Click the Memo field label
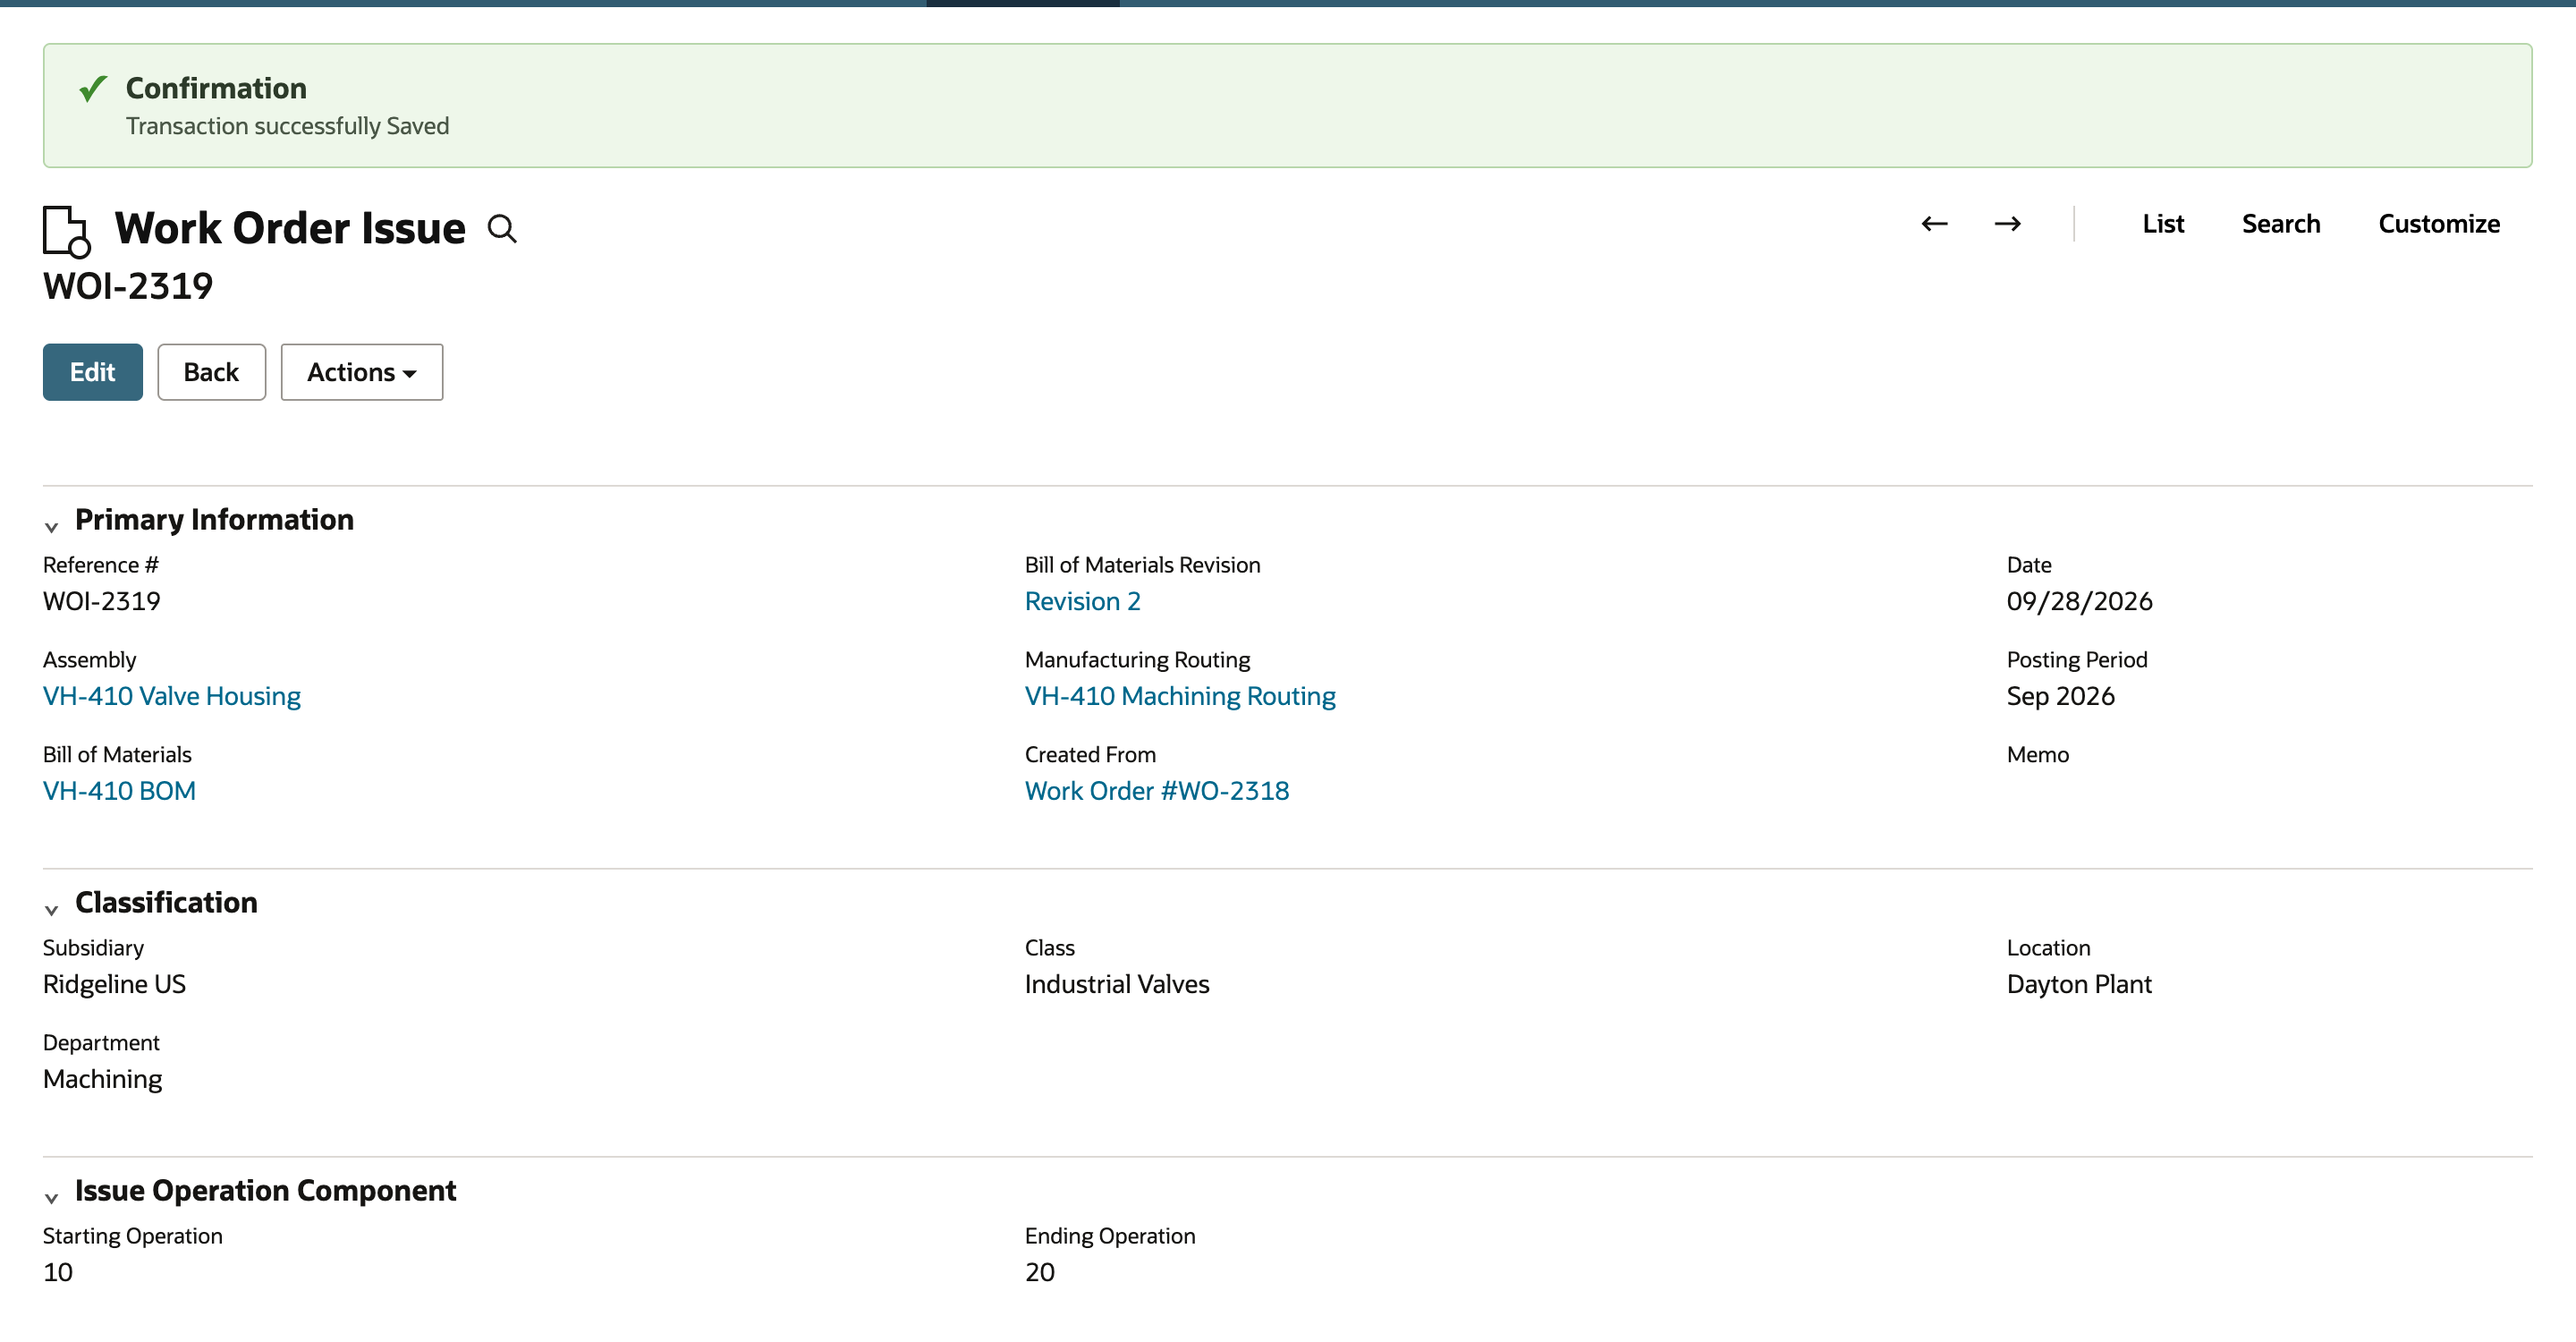Viewport: 2576px width, 1342px height. tap(2037, 755)
